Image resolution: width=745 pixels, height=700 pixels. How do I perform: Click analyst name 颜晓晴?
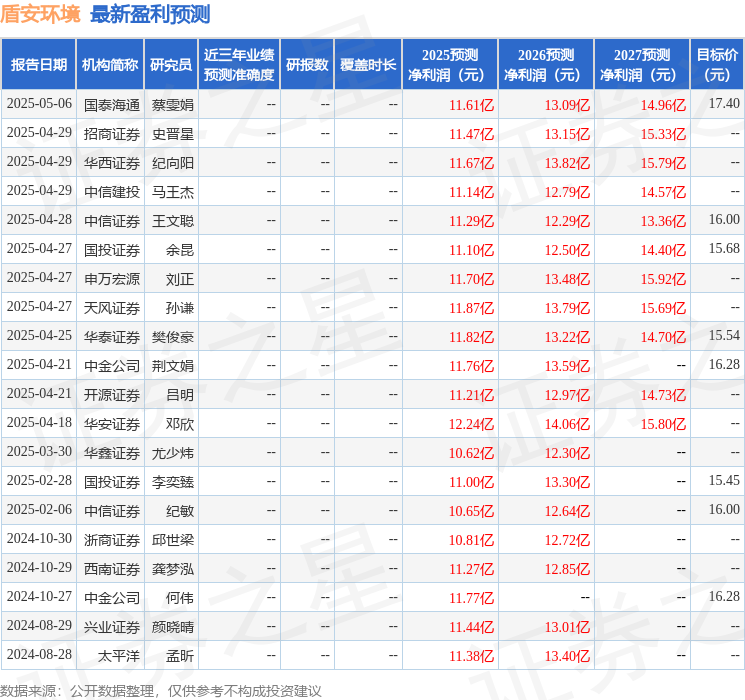172,627
